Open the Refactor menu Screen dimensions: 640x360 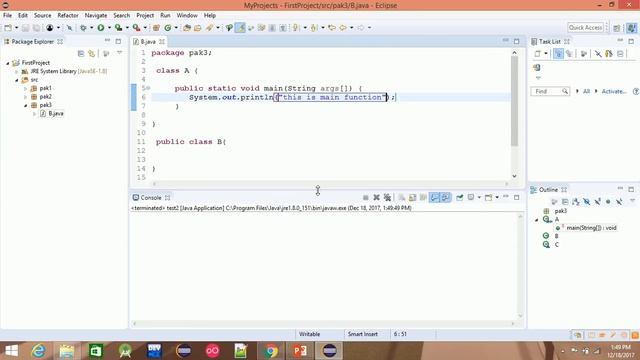tap(68, 16)
